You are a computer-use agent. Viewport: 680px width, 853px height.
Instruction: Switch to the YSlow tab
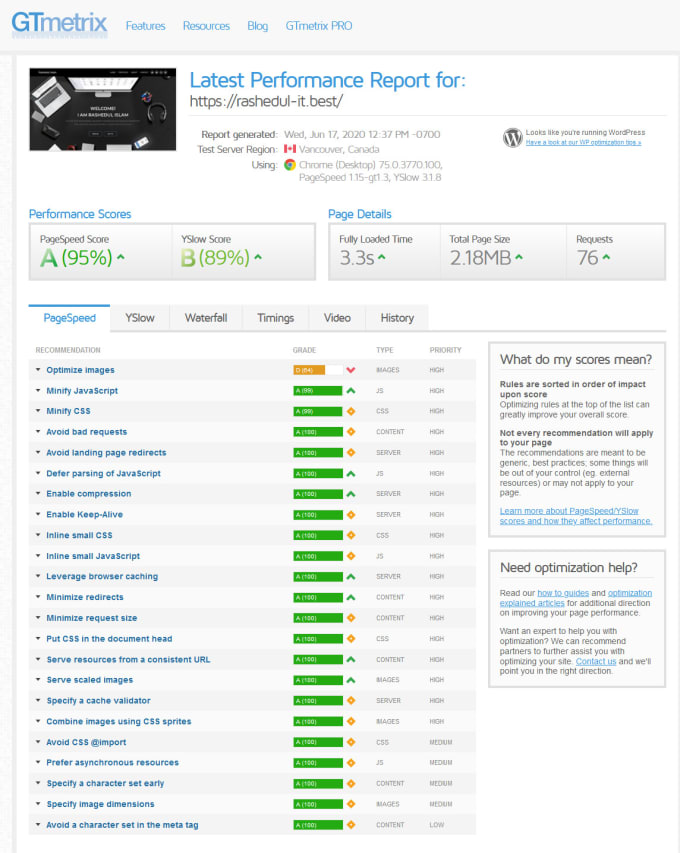[140, 318]
